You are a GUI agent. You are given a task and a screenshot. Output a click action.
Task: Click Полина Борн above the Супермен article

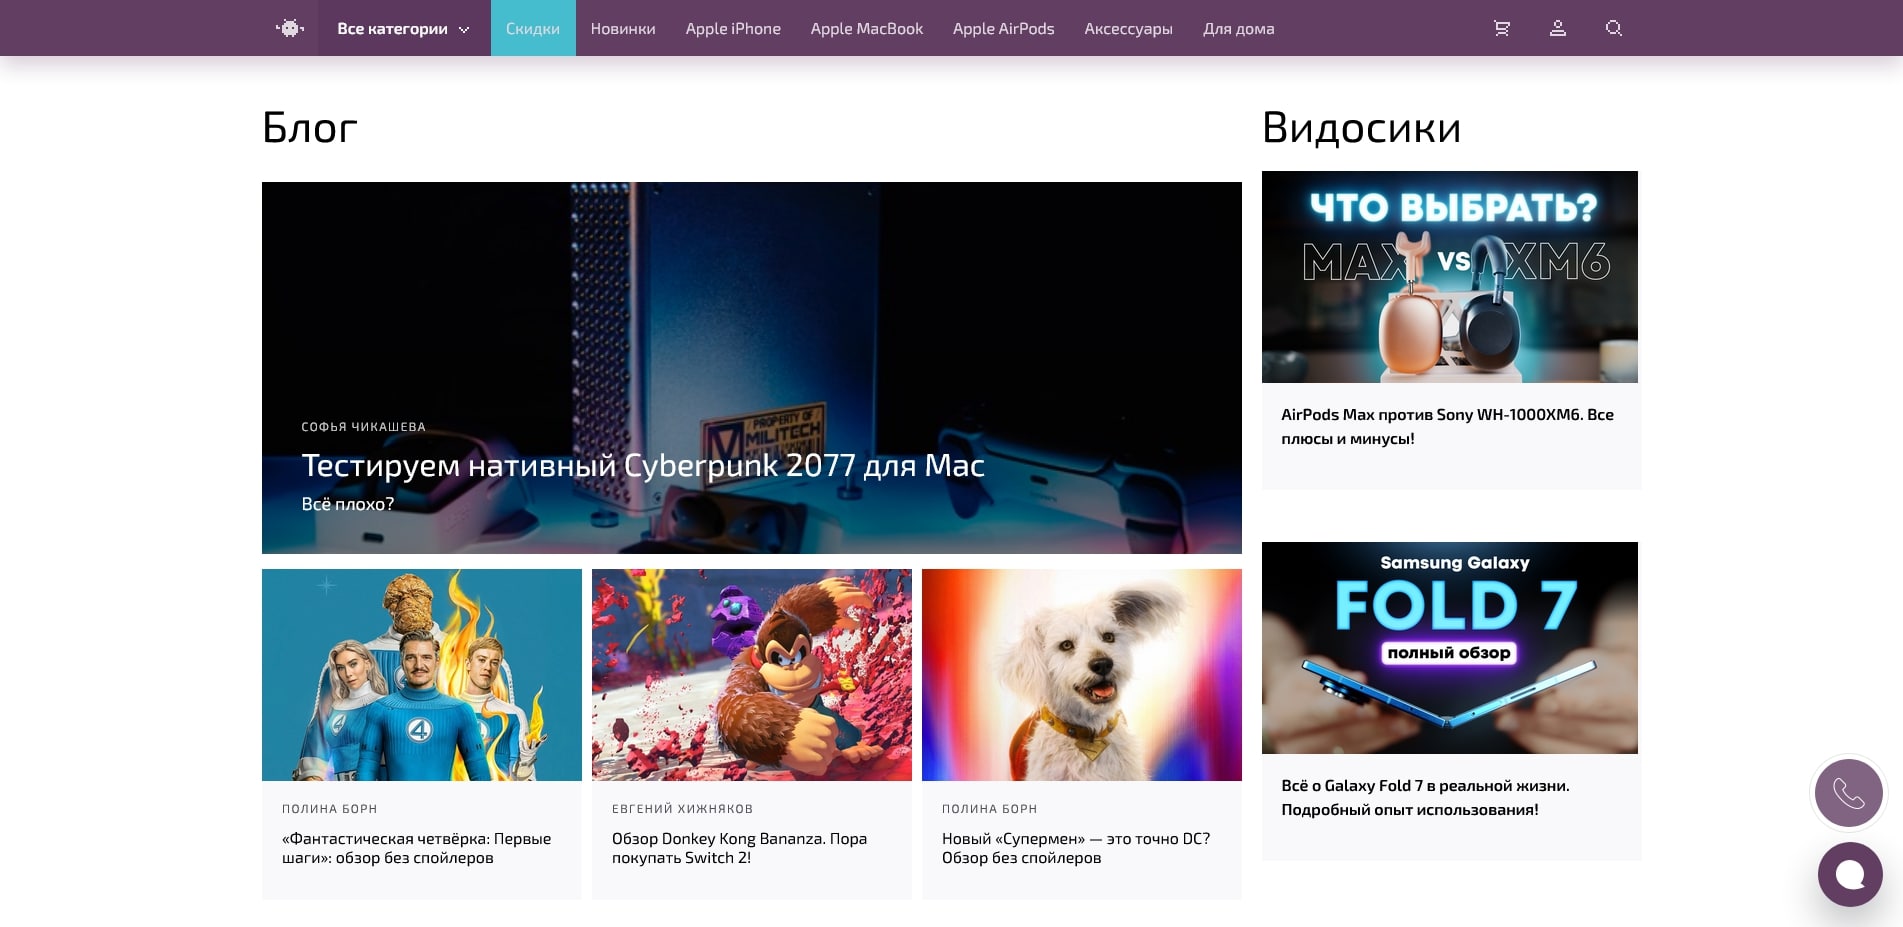point(990,809)
